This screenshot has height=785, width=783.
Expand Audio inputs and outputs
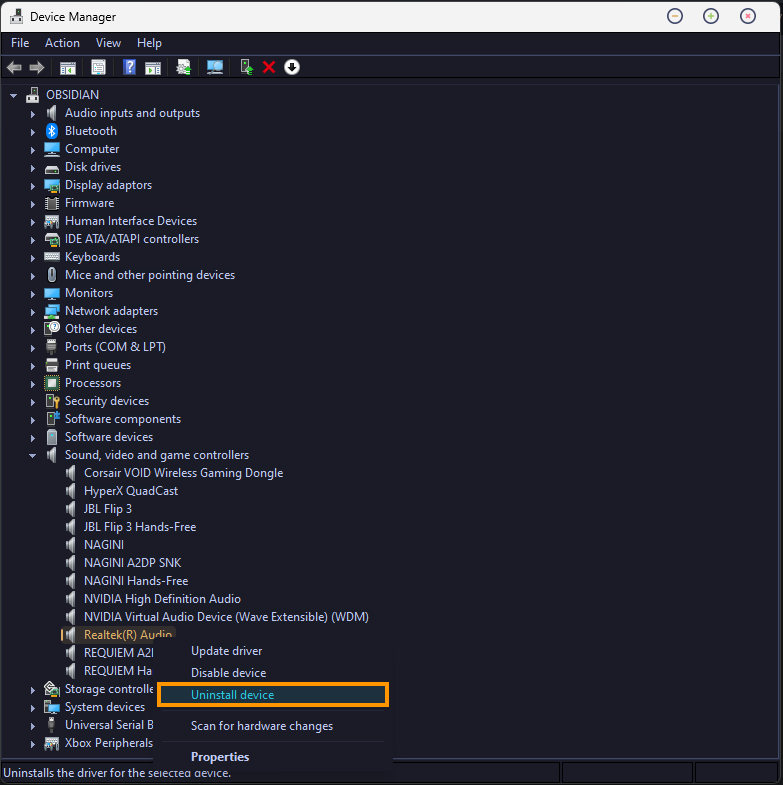click(33, 114)
